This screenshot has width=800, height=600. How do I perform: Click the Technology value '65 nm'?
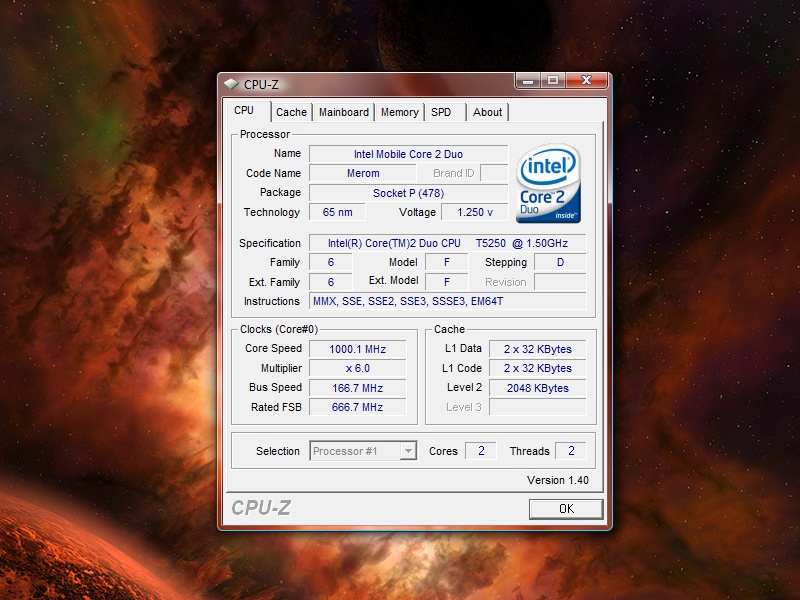click(337, 212)
